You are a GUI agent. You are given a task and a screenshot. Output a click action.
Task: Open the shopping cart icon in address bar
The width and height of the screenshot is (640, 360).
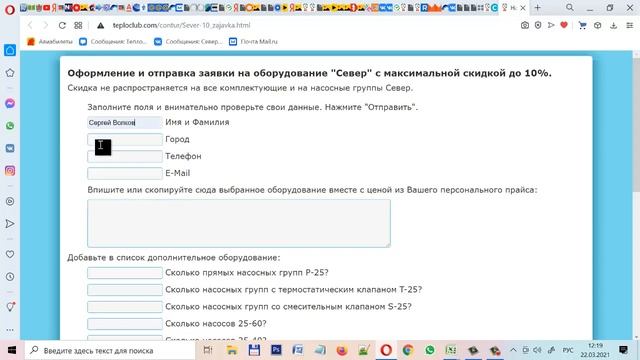coord(582,25)
